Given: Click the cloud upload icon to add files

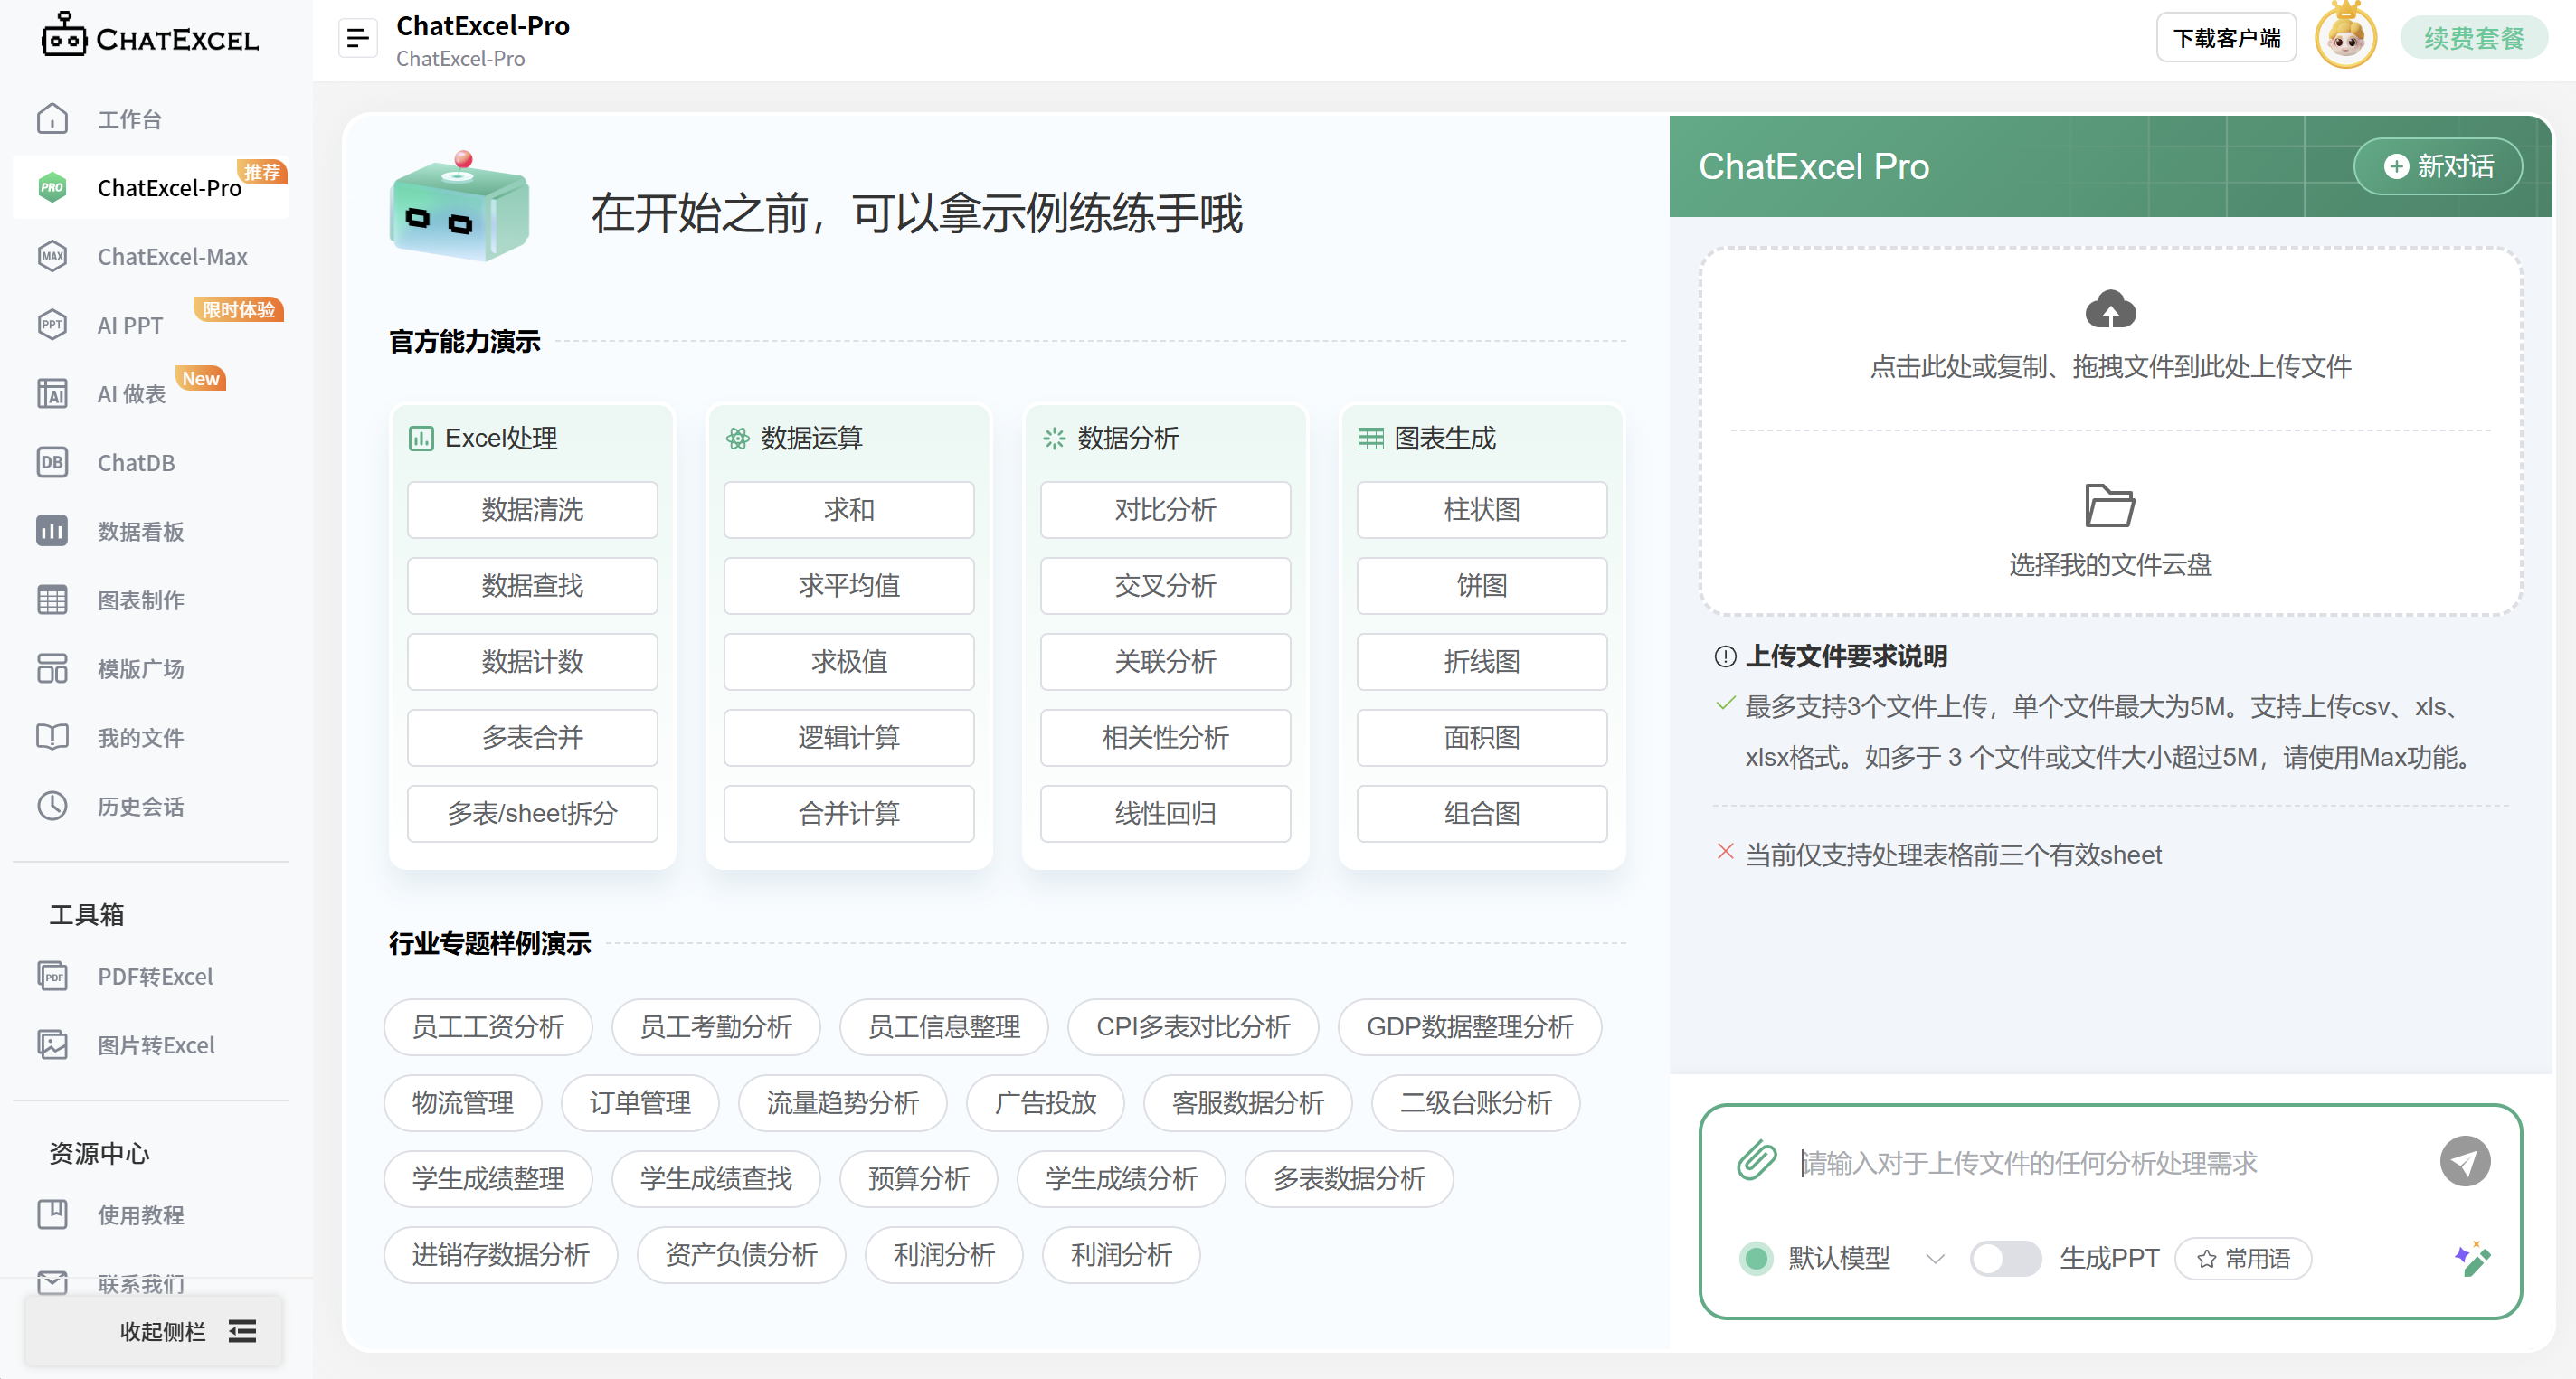Looking at the screenshot, I should (x=2111, y=310).
